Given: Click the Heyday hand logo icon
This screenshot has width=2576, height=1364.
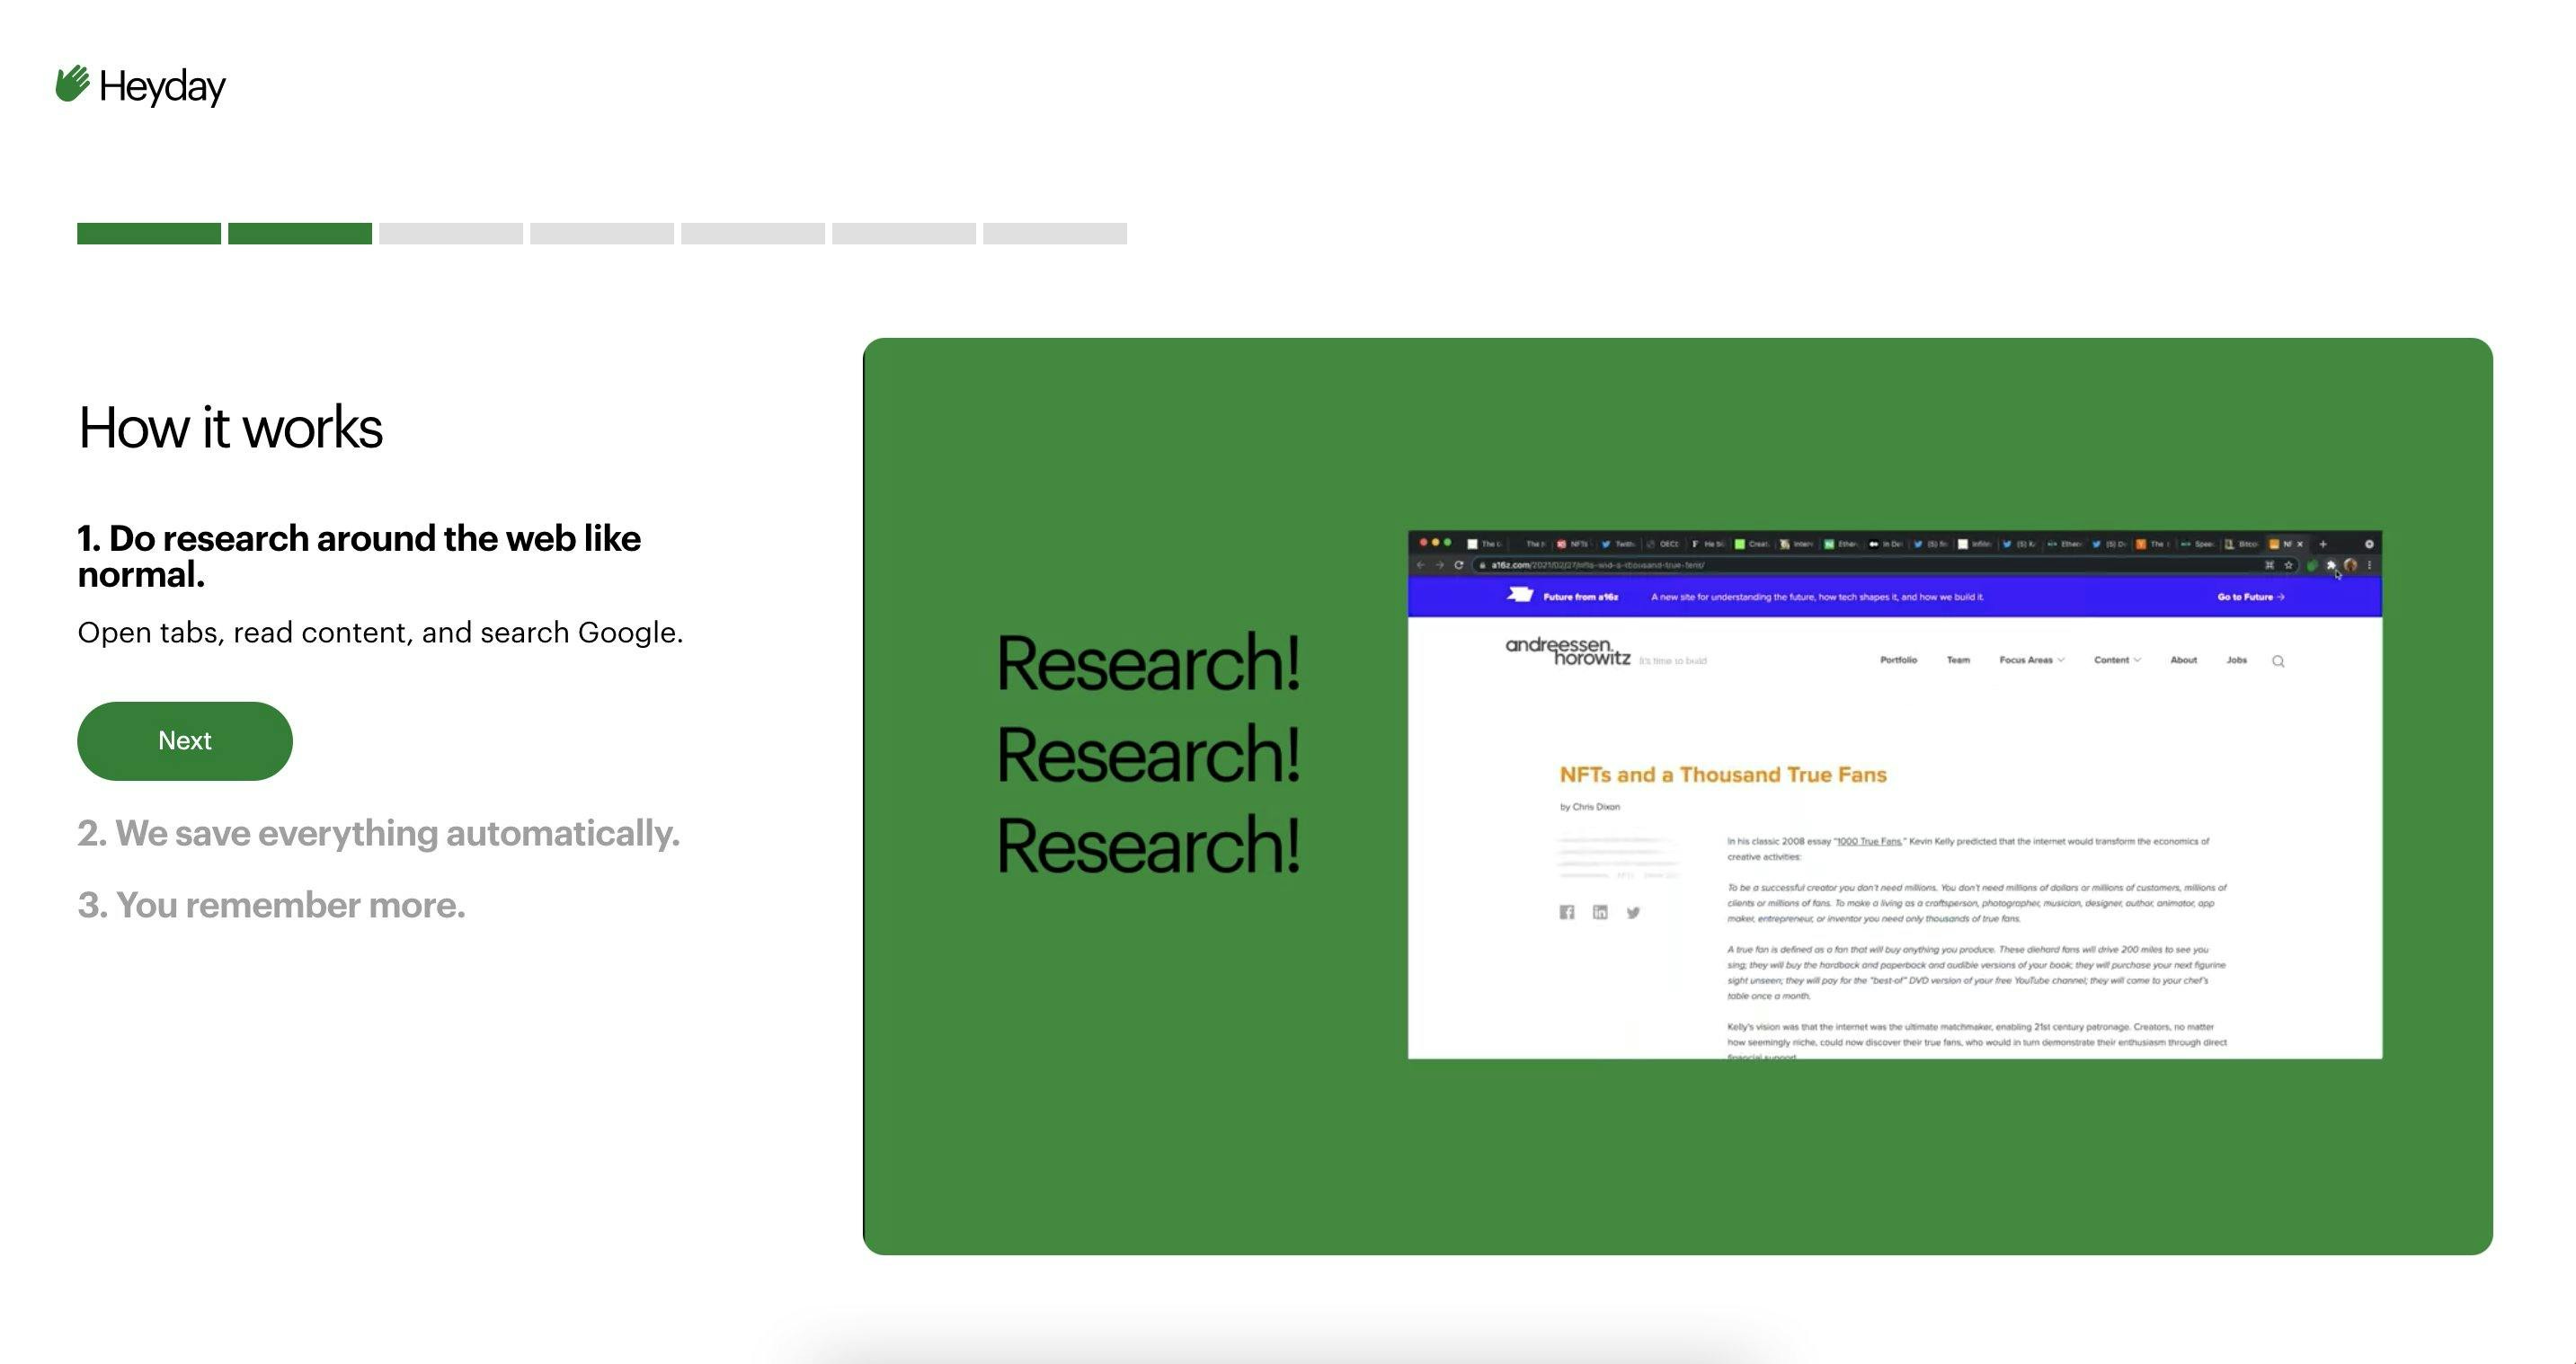Looking at the screenshot, I should [x=72, y=84].
